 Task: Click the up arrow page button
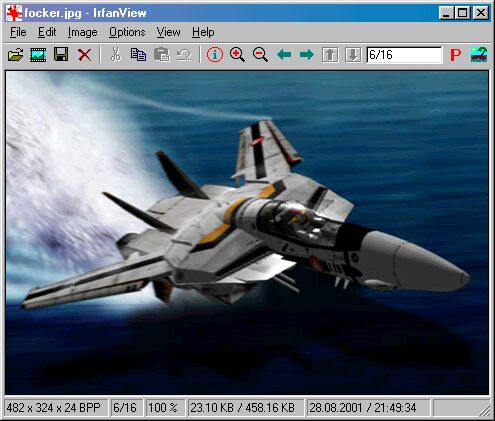(x=330, y=55)
